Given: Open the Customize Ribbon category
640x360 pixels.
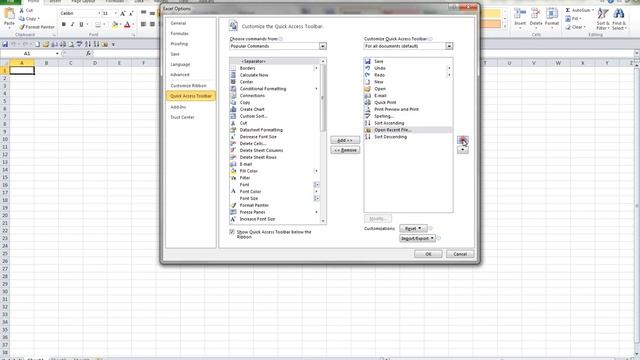Looking at the screenshot, I should [x=189, y=86].
